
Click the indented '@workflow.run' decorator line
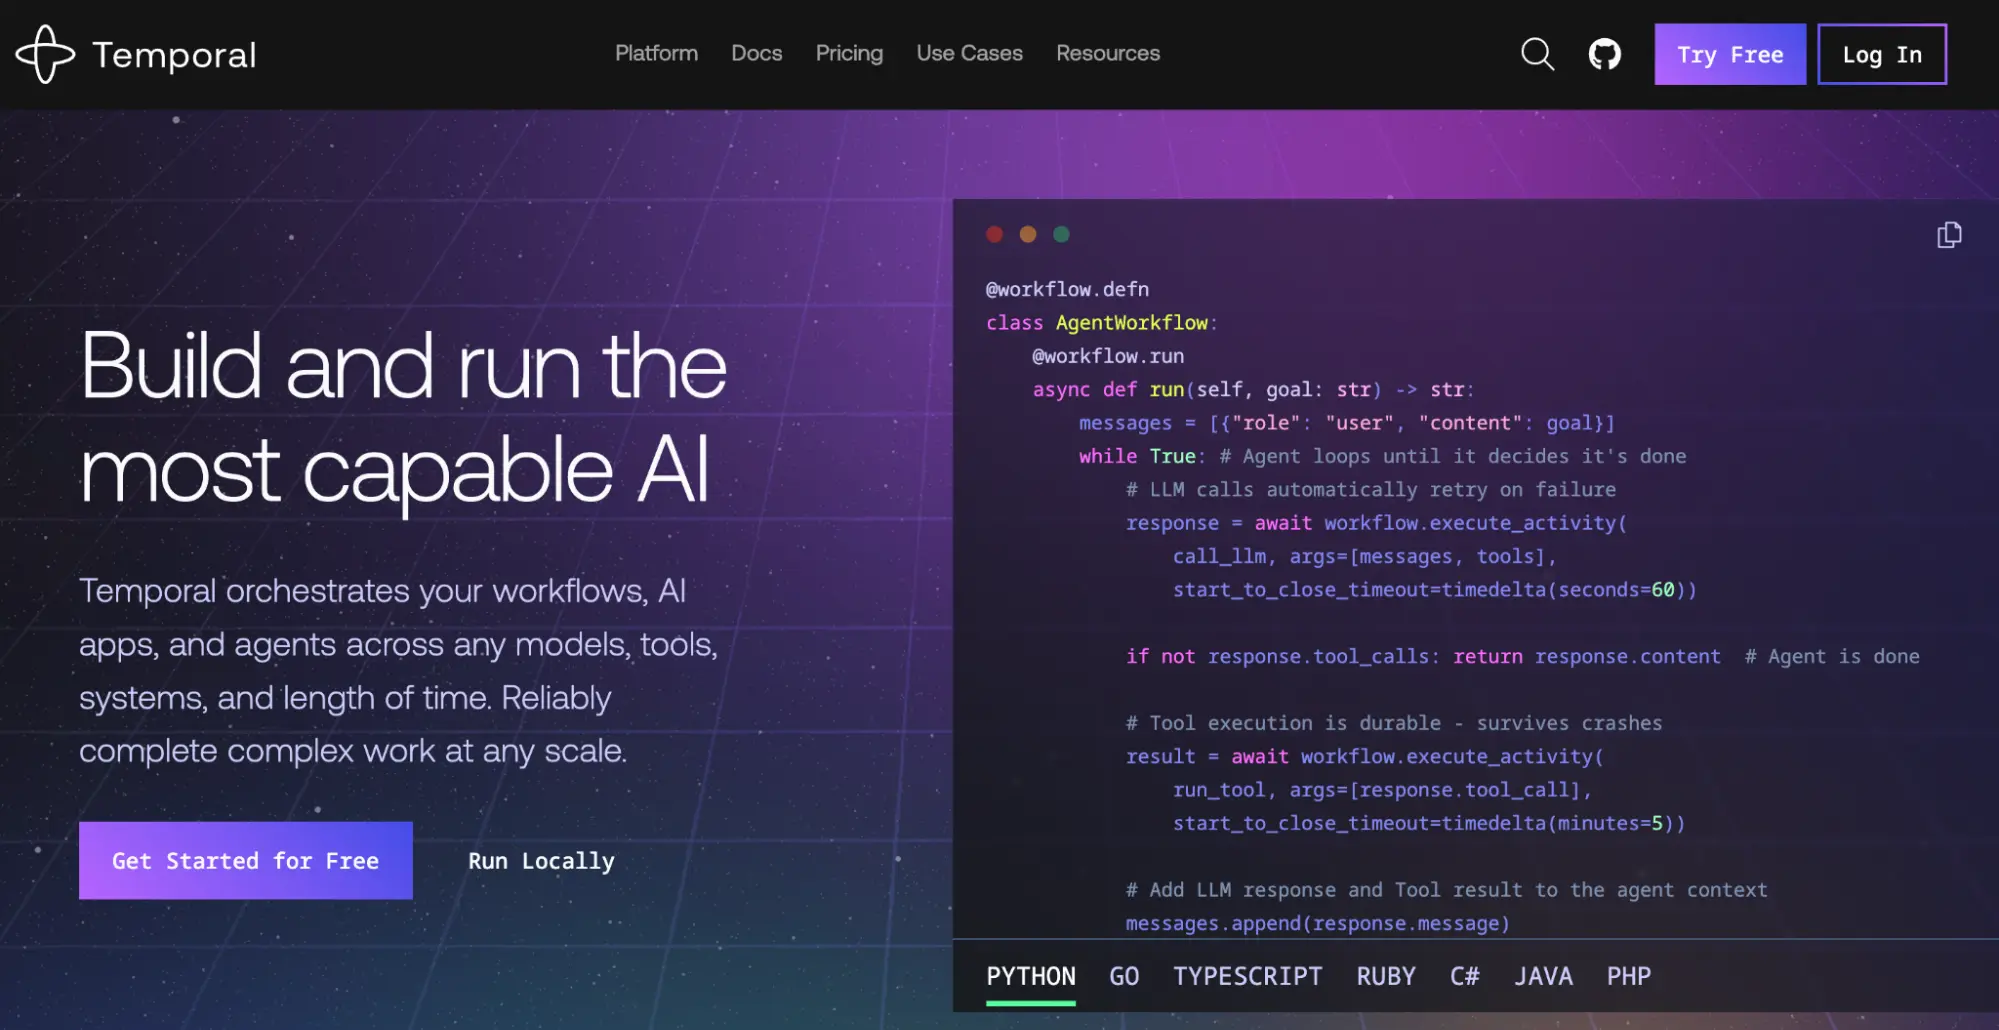point(1108,356)
